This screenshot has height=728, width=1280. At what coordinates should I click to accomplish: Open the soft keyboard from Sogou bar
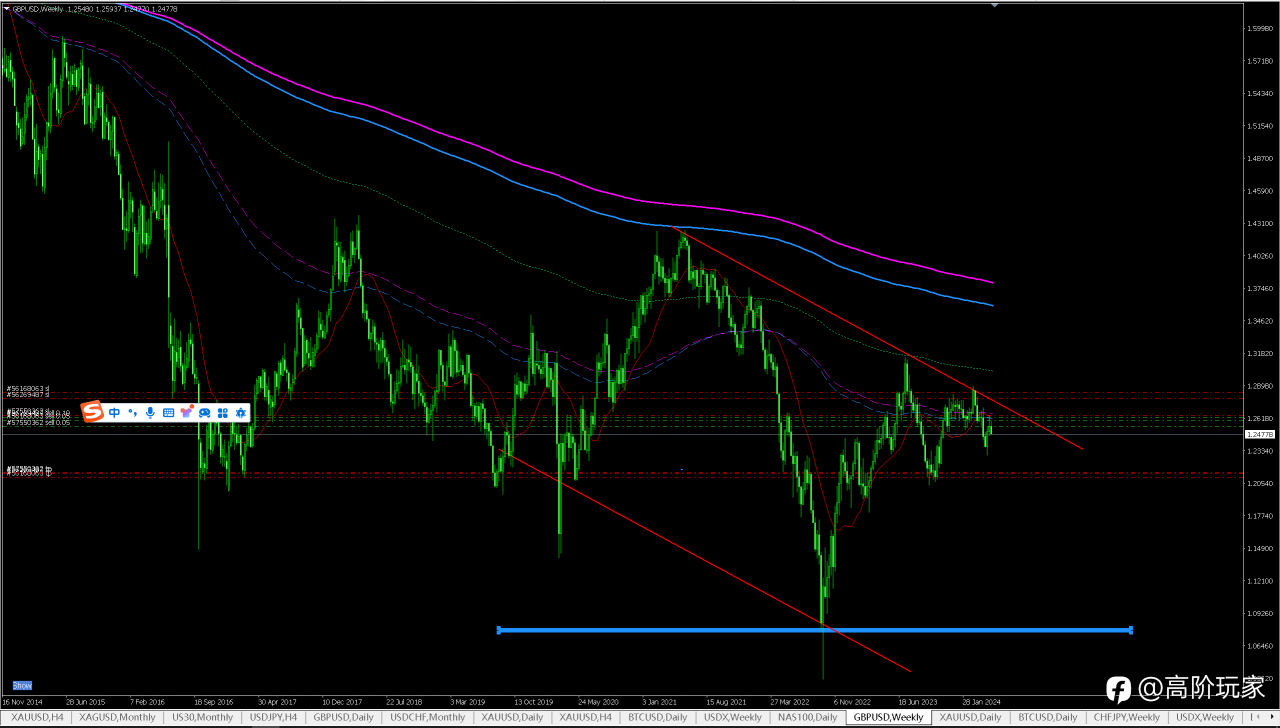(x=168, y=412)
